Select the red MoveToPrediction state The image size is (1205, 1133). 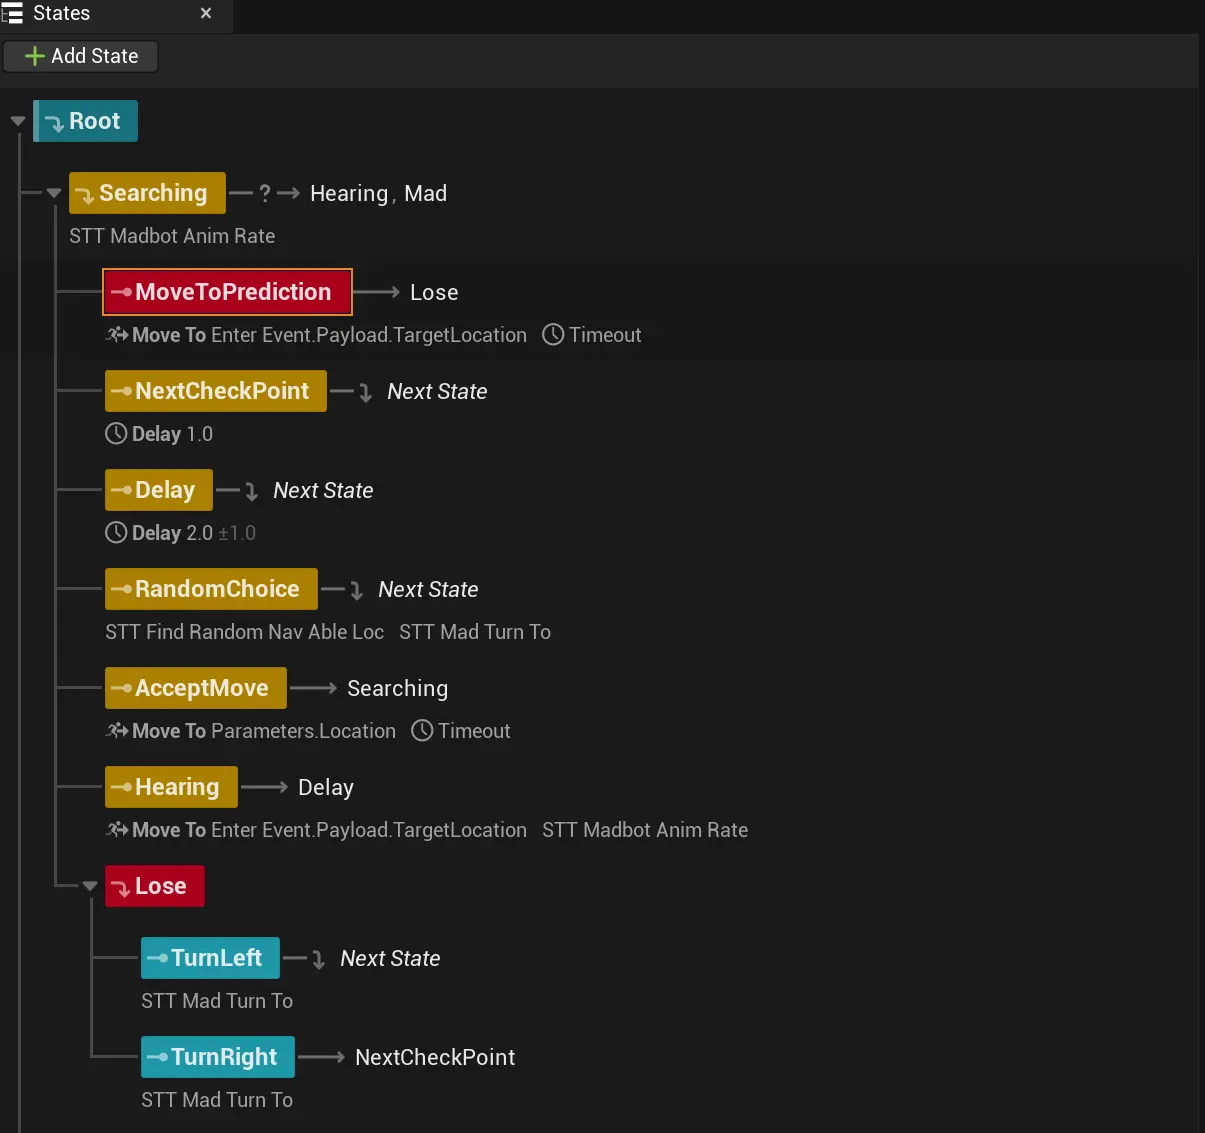[227, 292]
